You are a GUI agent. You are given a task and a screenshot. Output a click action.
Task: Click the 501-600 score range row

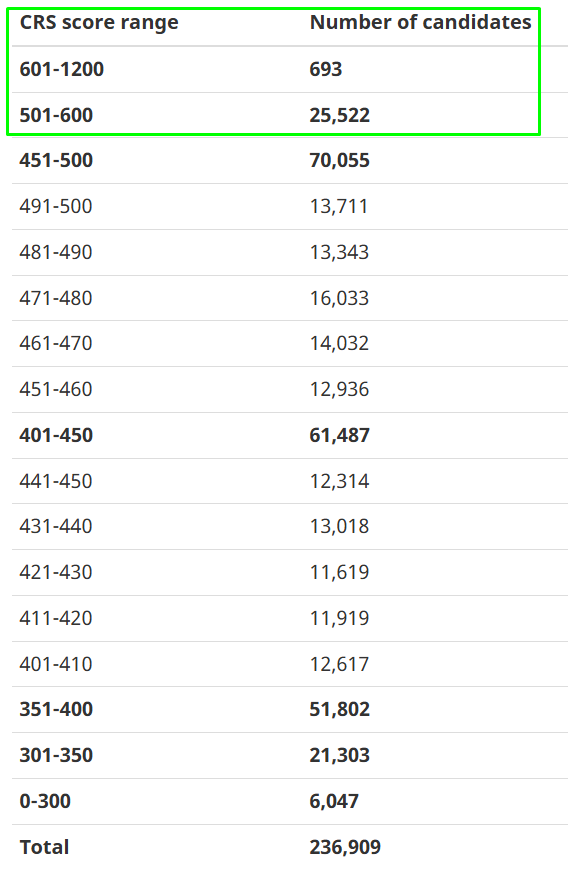tap(289, 115)
